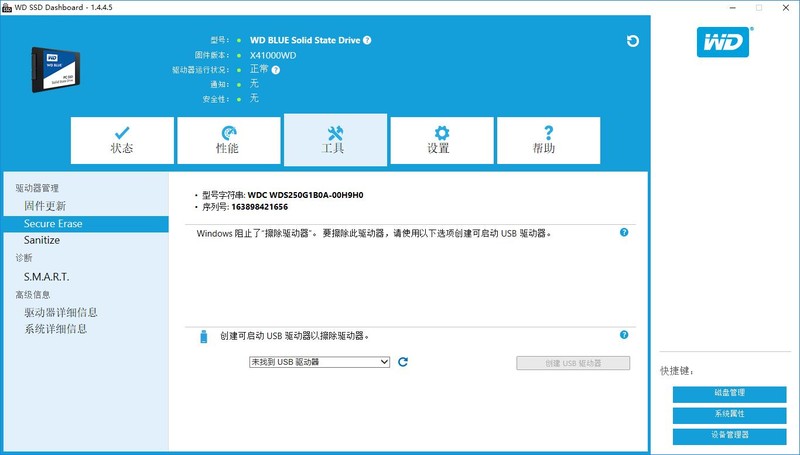The height and width of the screenshot is (455, 800).
Task: Select 固件更新 in the sidebar
Action: [45, 206]
